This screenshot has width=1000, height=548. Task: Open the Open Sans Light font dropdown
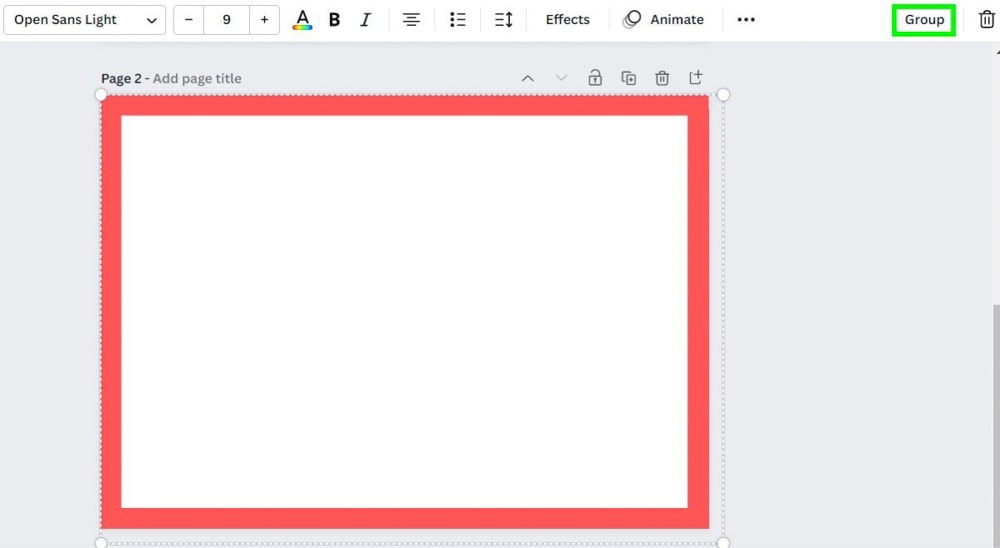coord(85,20)
